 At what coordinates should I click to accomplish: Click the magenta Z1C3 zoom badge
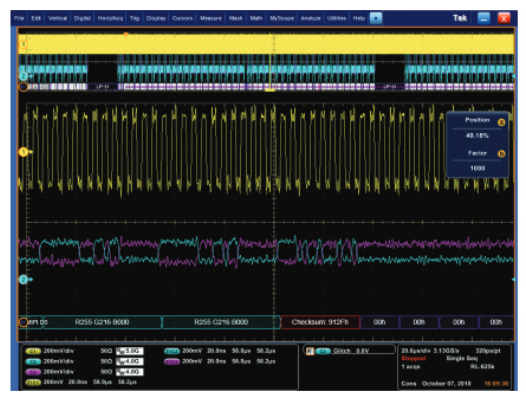(x=172, y=362)
